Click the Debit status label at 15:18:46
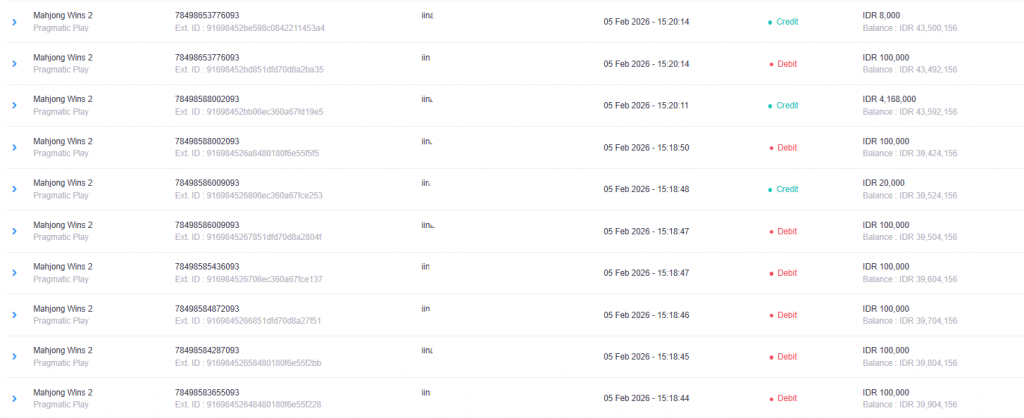1024x418 pixels. tap(787, 315)
